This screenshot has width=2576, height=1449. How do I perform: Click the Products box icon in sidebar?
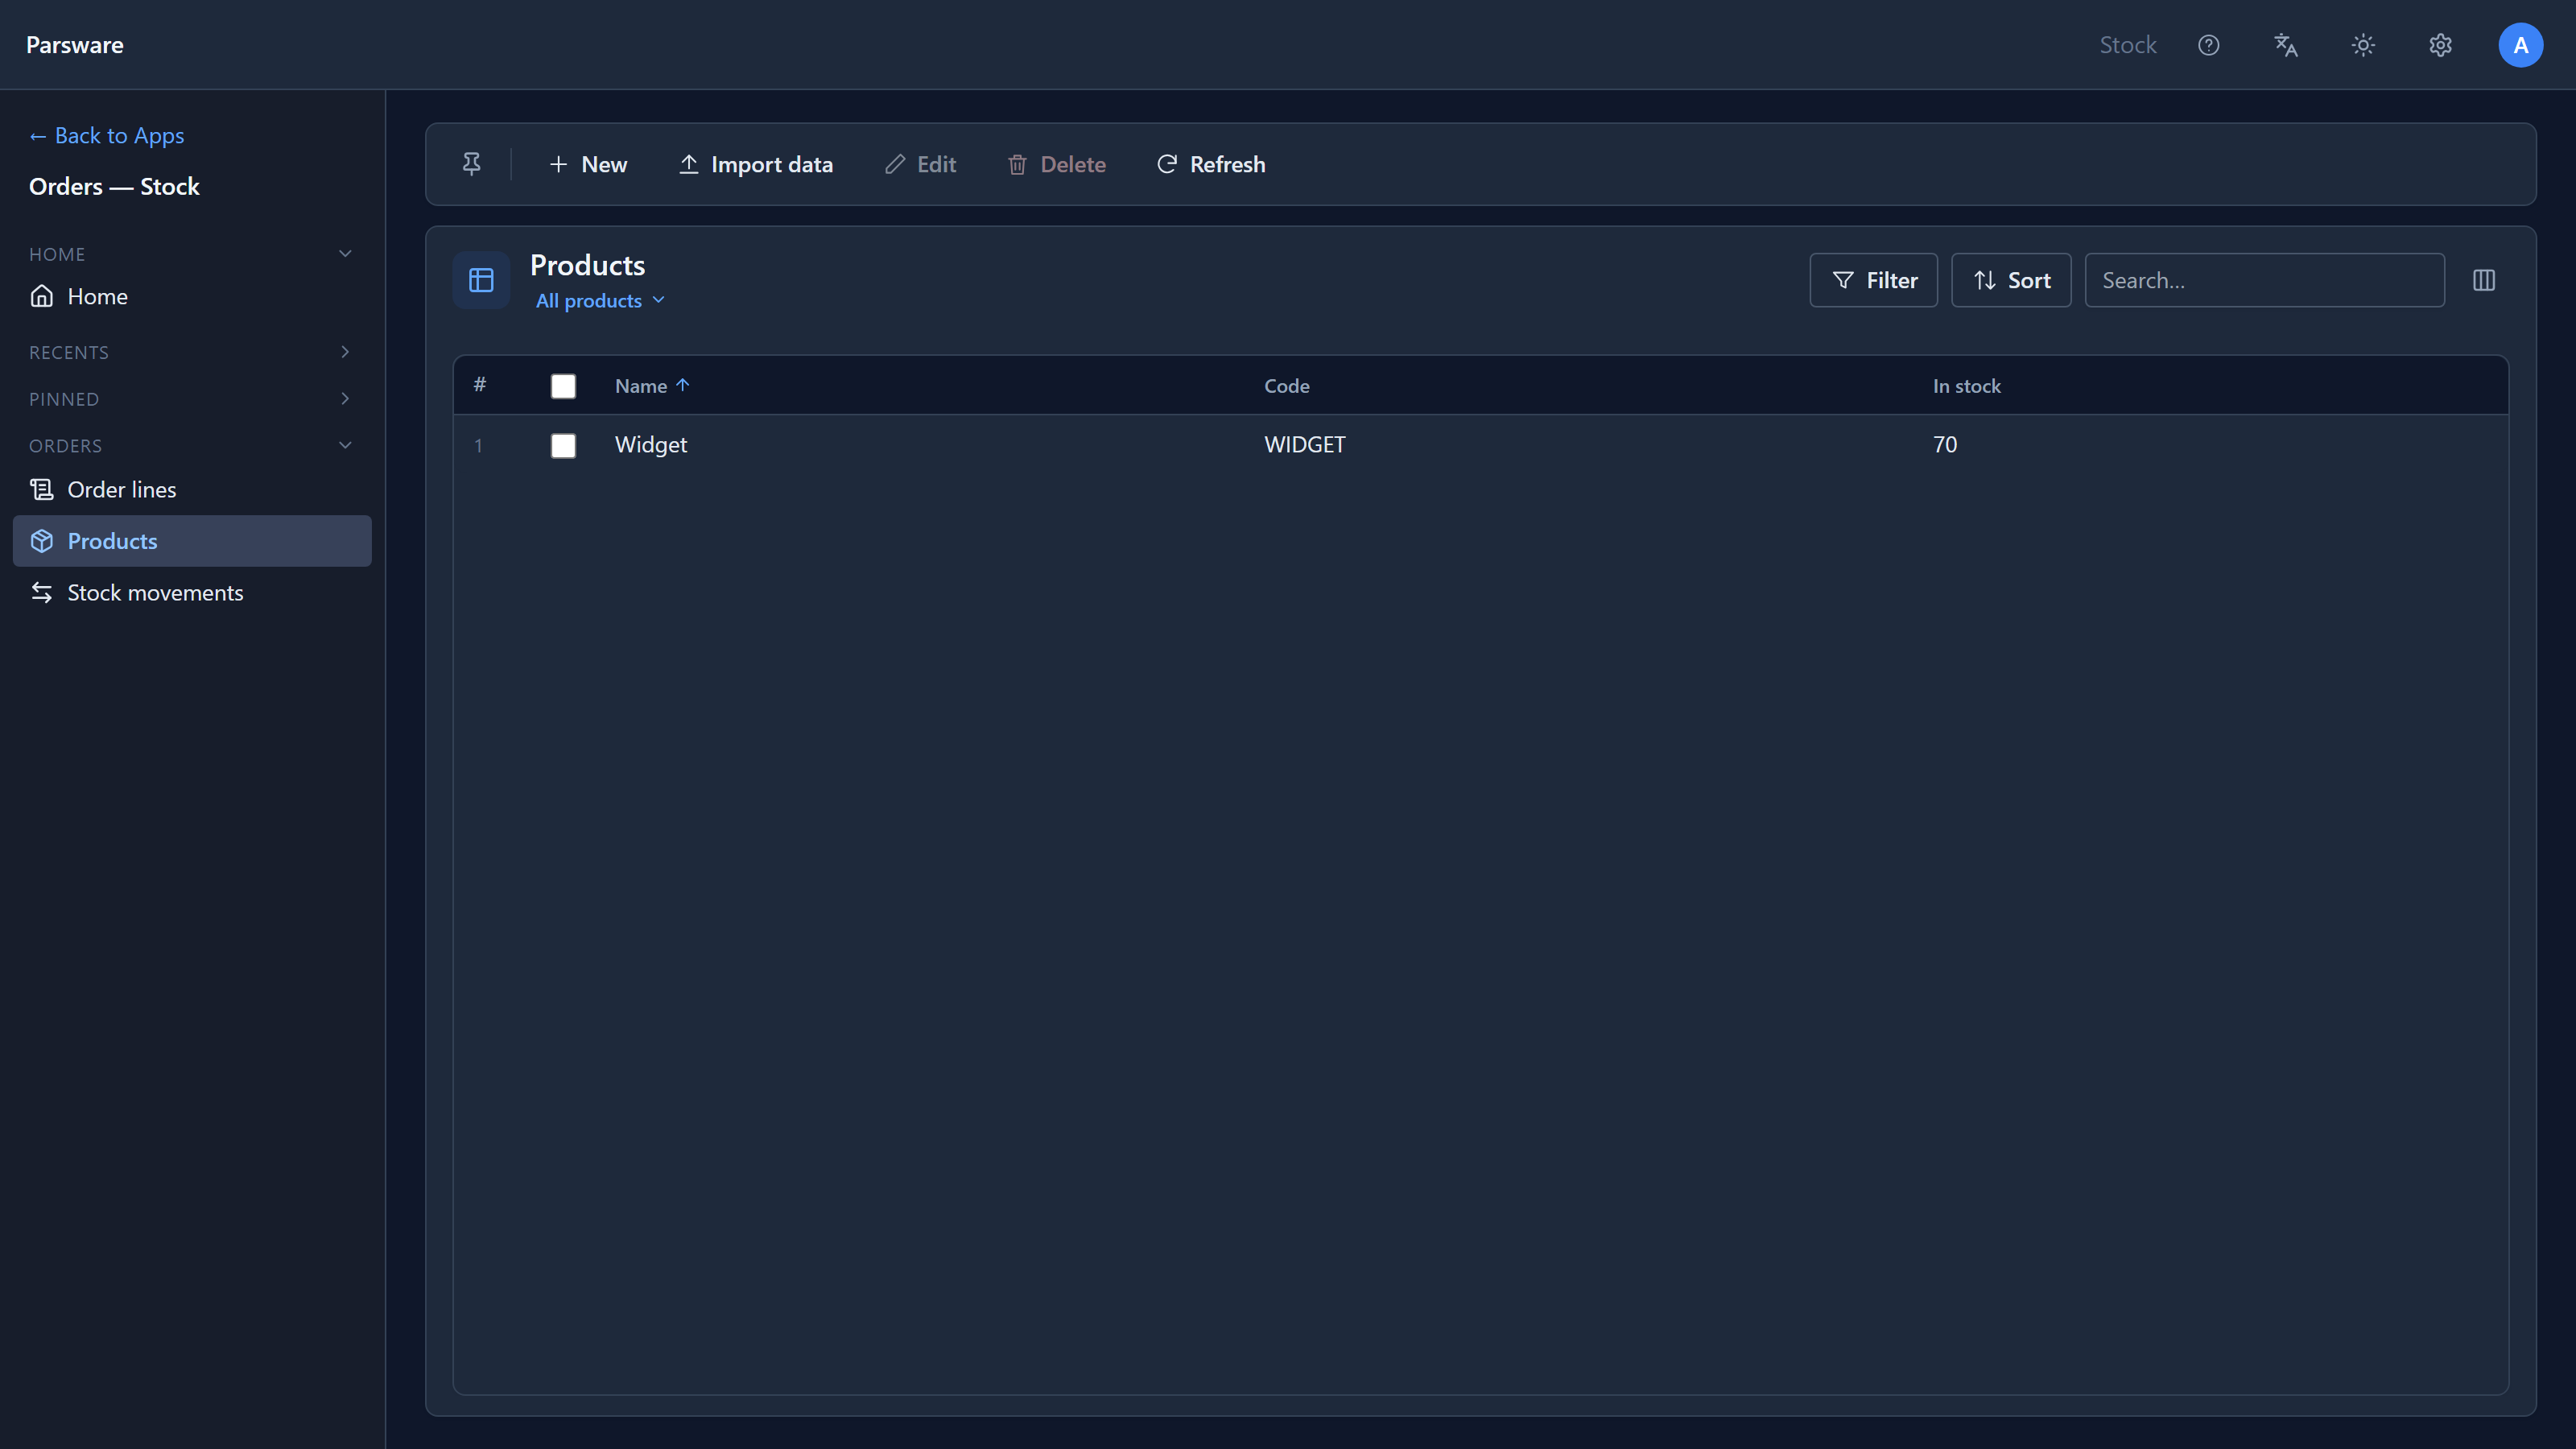click(41, 541)
